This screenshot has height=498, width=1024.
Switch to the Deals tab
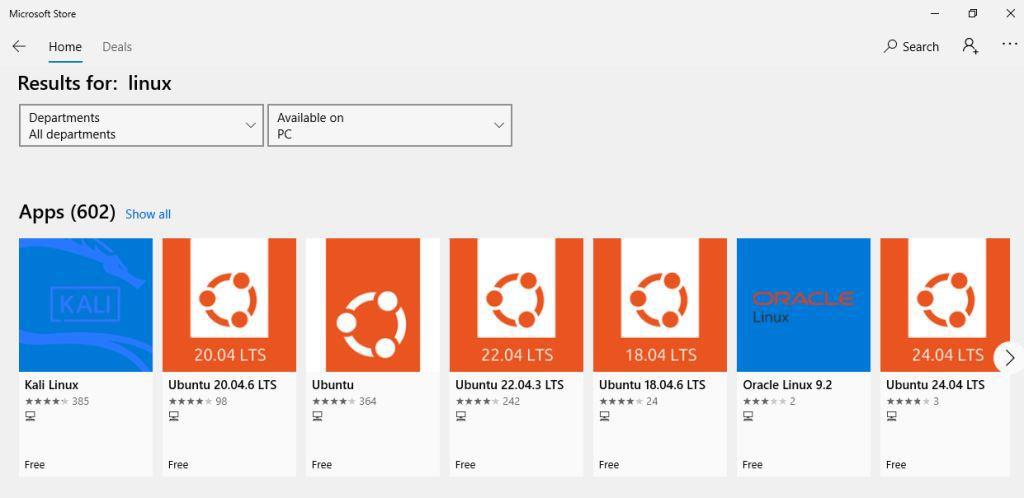[x=117, y=47]
